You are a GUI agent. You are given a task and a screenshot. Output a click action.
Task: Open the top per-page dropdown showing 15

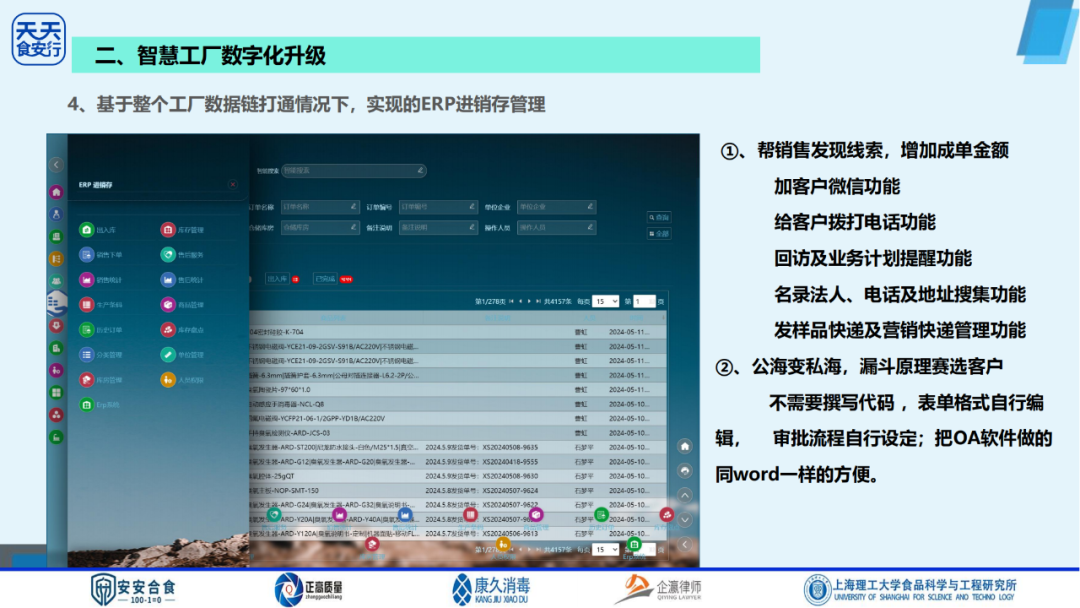(605, 302)
